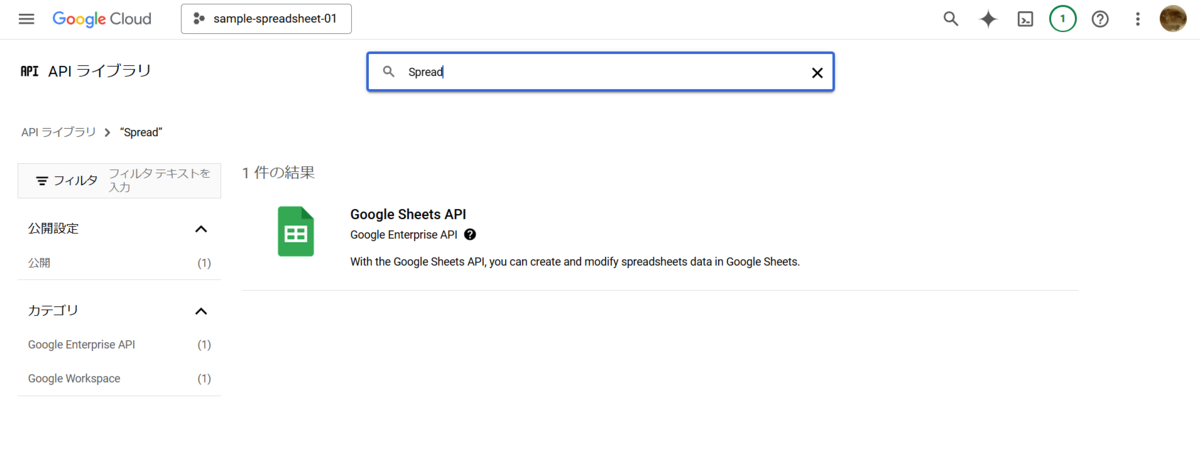This screenshot has width=1200, height=464.
Task: Focus the フィルタ text input field
Action: coord(160,180)
